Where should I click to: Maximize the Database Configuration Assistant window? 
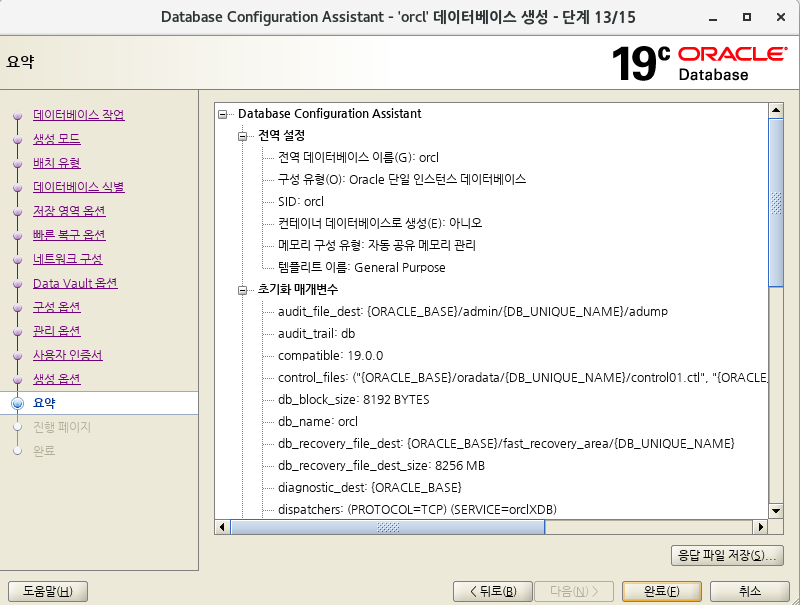pos(747,17)
